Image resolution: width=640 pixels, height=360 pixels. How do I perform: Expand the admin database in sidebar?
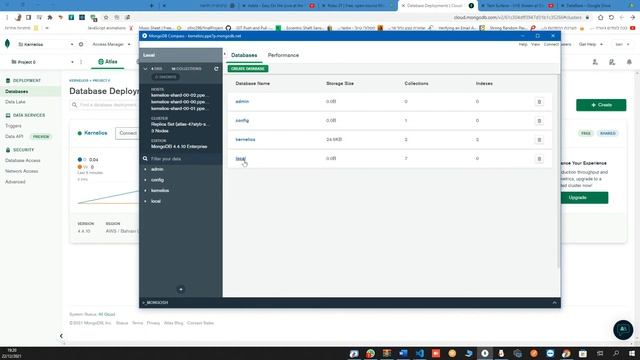tap(145, 169)
